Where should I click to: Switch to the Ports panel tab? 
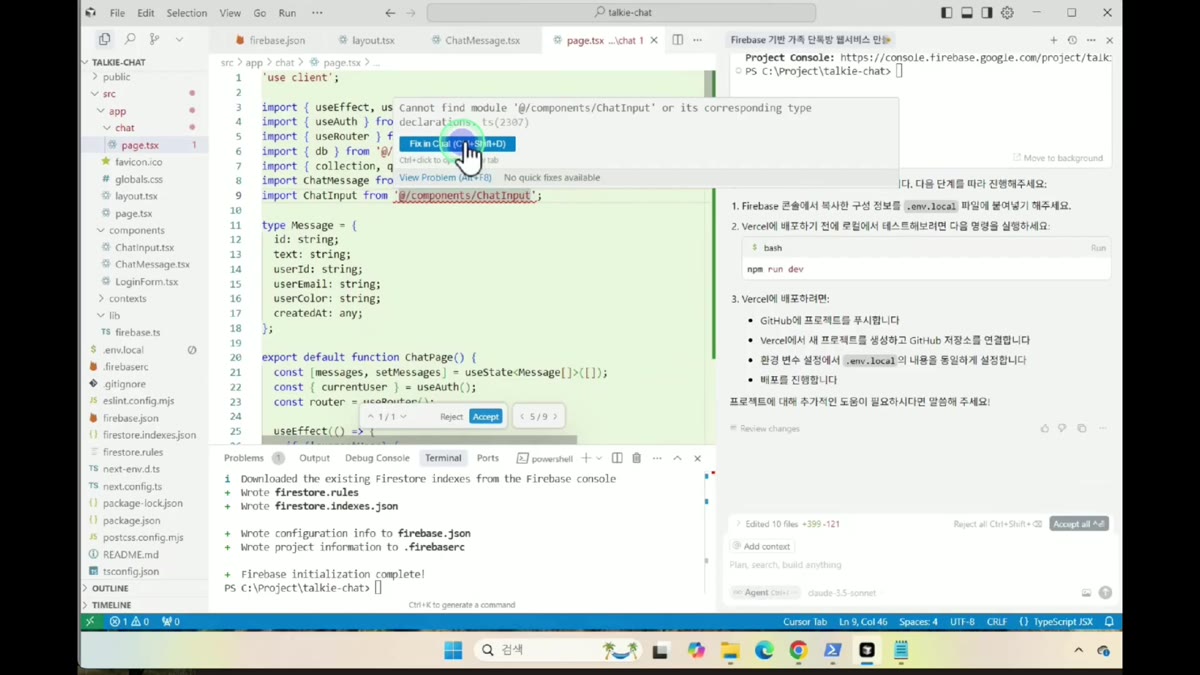488,458
